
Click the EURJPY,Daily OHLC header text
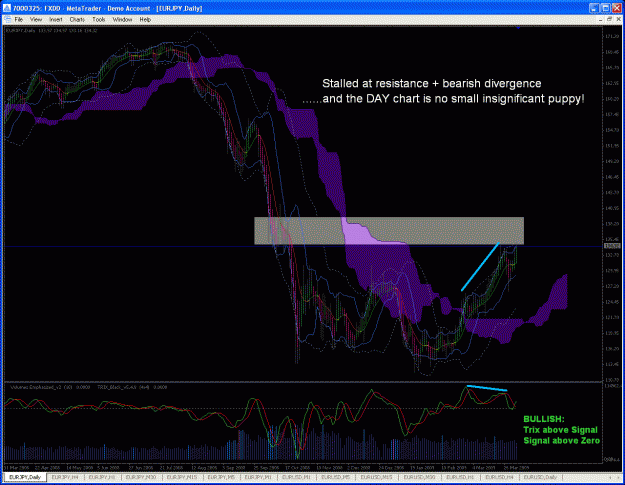tap(51, 30)
